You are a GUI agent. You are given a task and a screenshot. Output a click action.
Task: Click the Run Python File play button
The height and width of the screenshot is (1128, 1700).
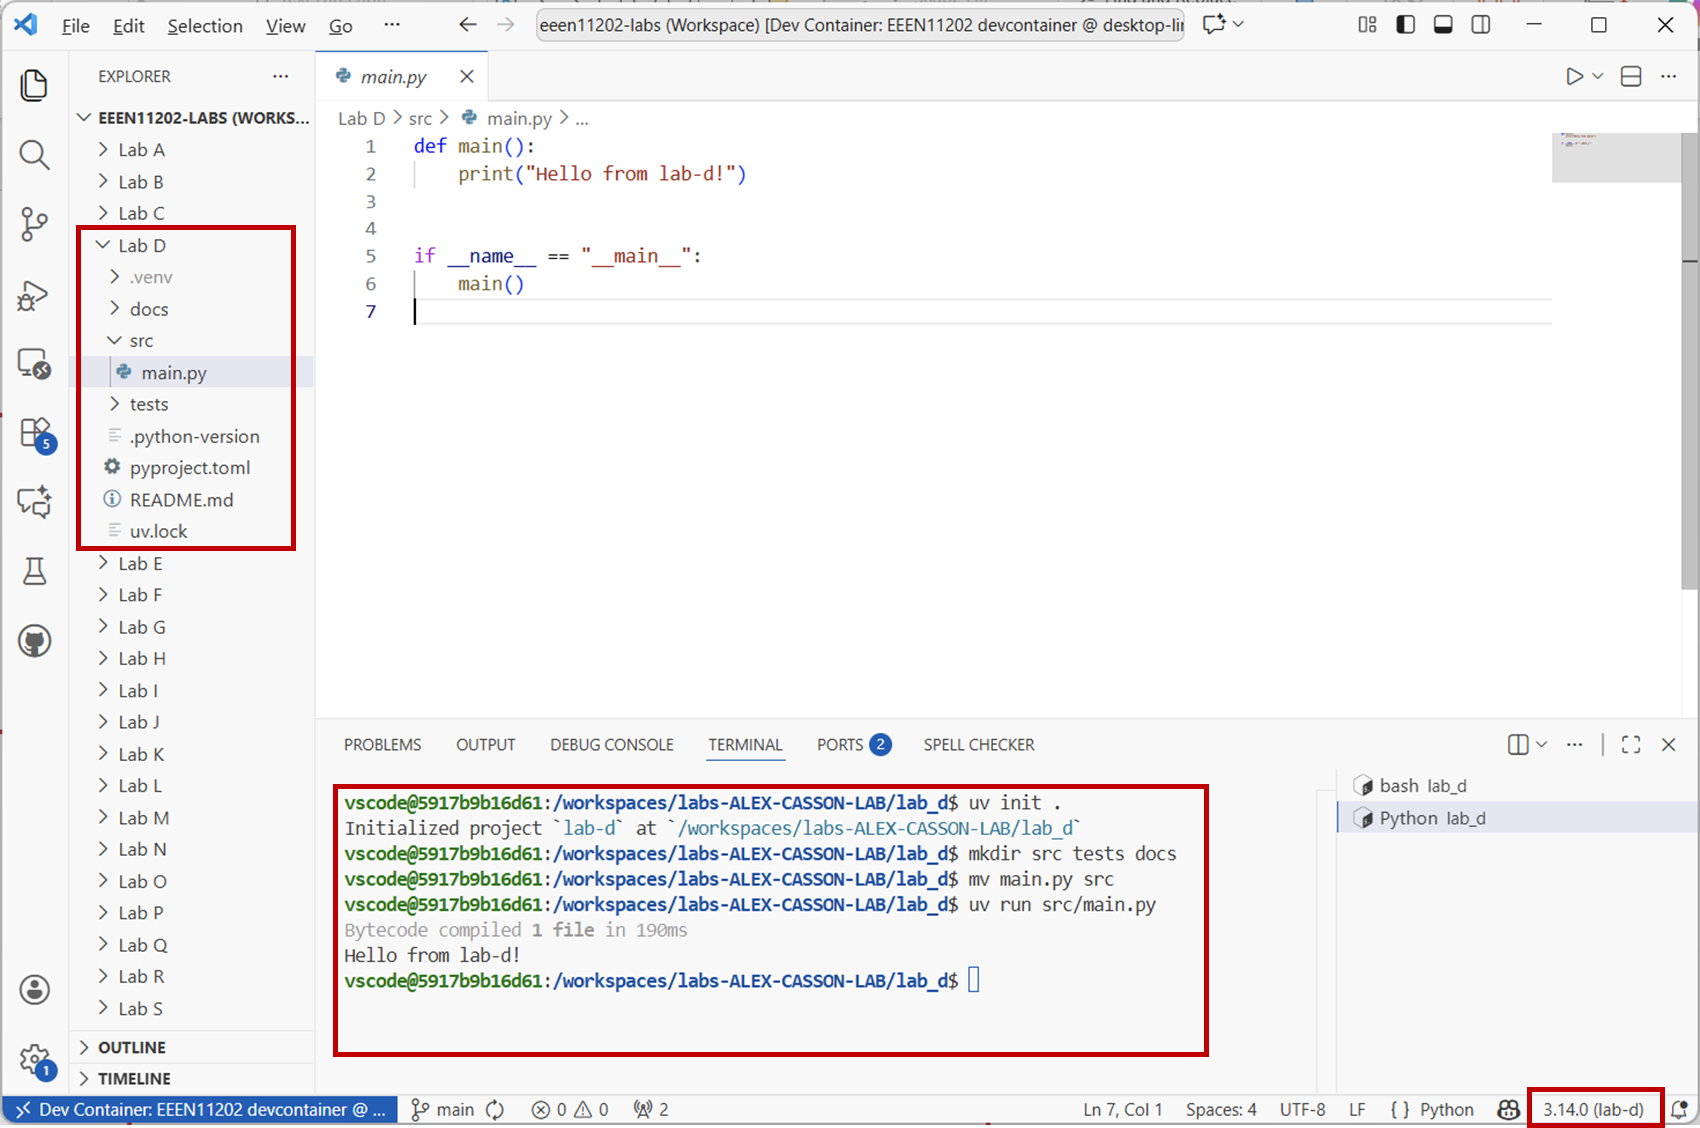point(1574,77)
